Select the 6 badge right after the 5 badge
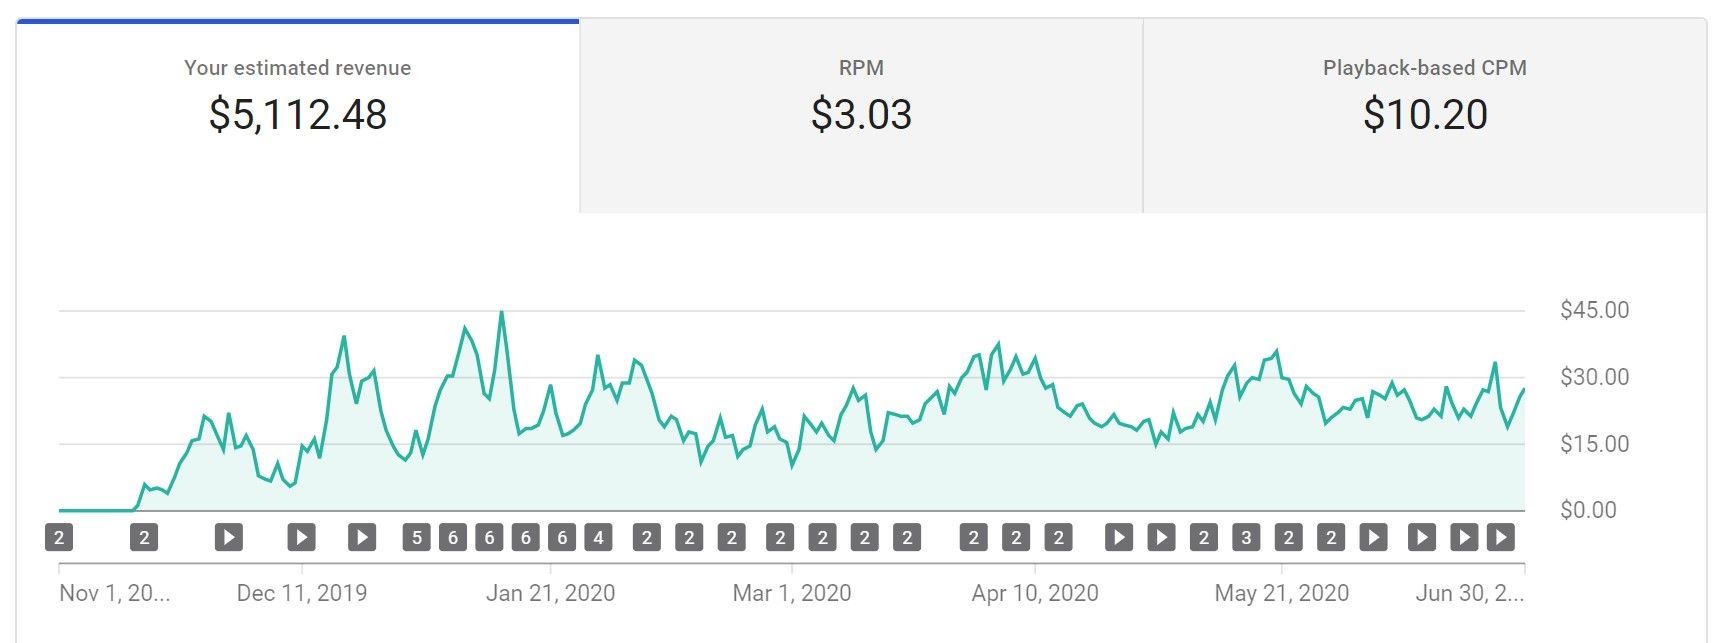Screen dimensions: 1725x643 pyautogui.click(x=453, y=538)
